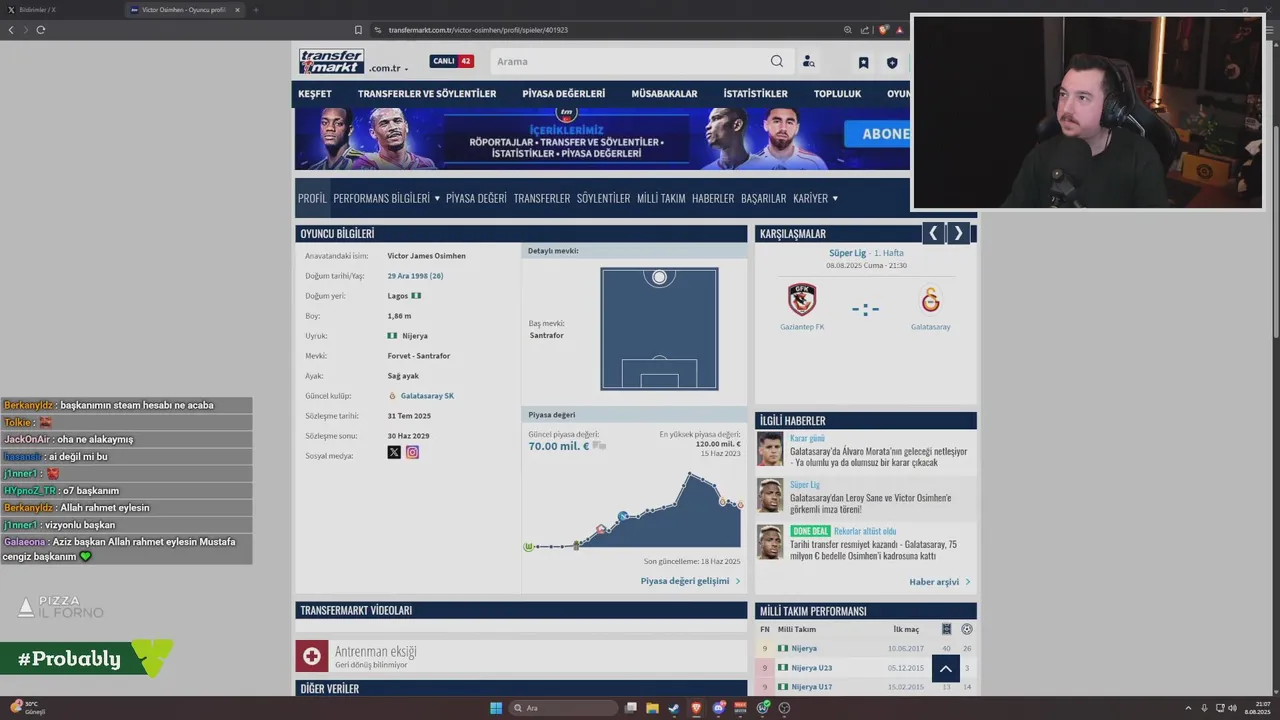The image size is (1280, 720).
Task: Click the red cross injury icon
Action: [x=312, y=656]
